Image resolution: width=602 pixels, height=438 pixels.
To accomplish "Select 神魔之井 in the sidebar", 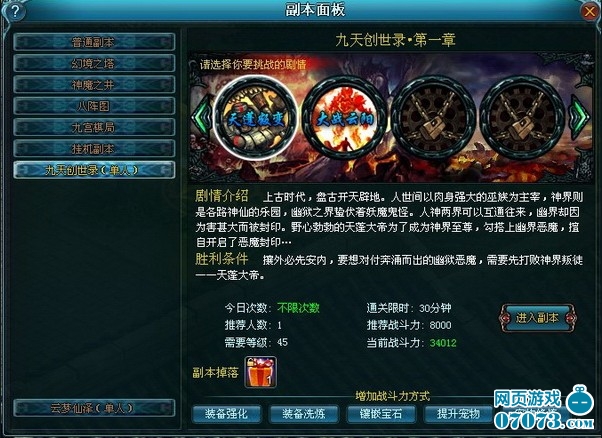I will click(x=94, y=84).
